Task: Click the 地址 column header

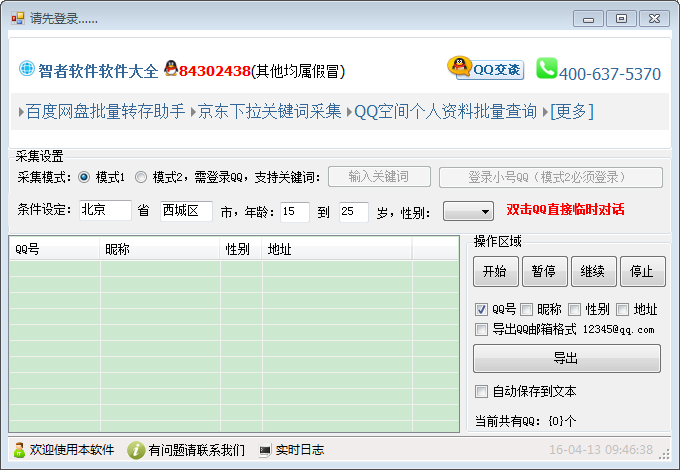Action: (x=337, y=249)
